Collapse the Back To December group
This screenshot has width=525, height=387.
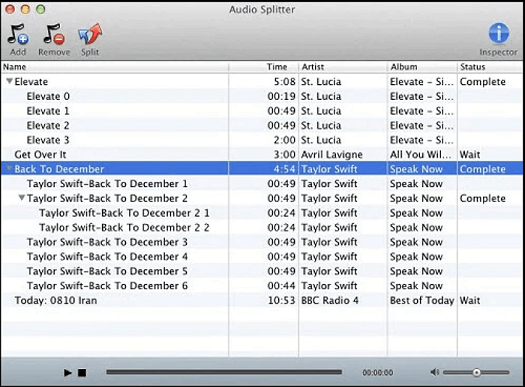[9, 168]
